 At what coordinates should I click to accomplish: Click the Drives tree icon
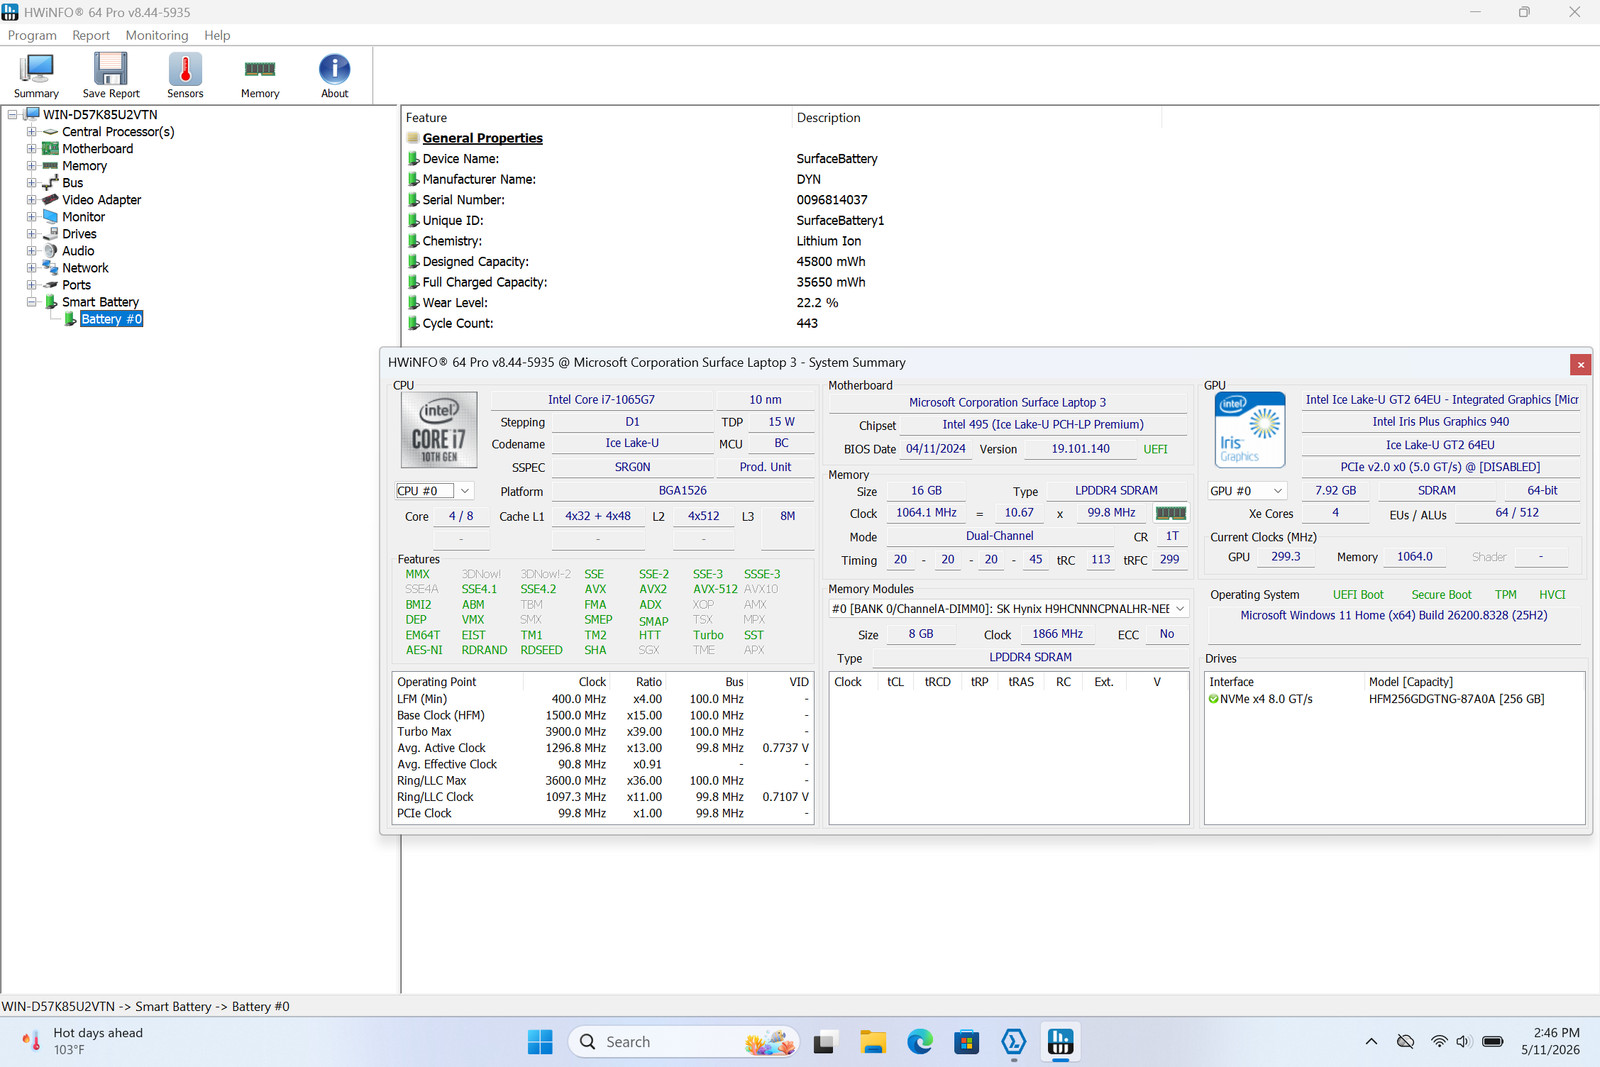pyautogui.click(x=50, y=234)
